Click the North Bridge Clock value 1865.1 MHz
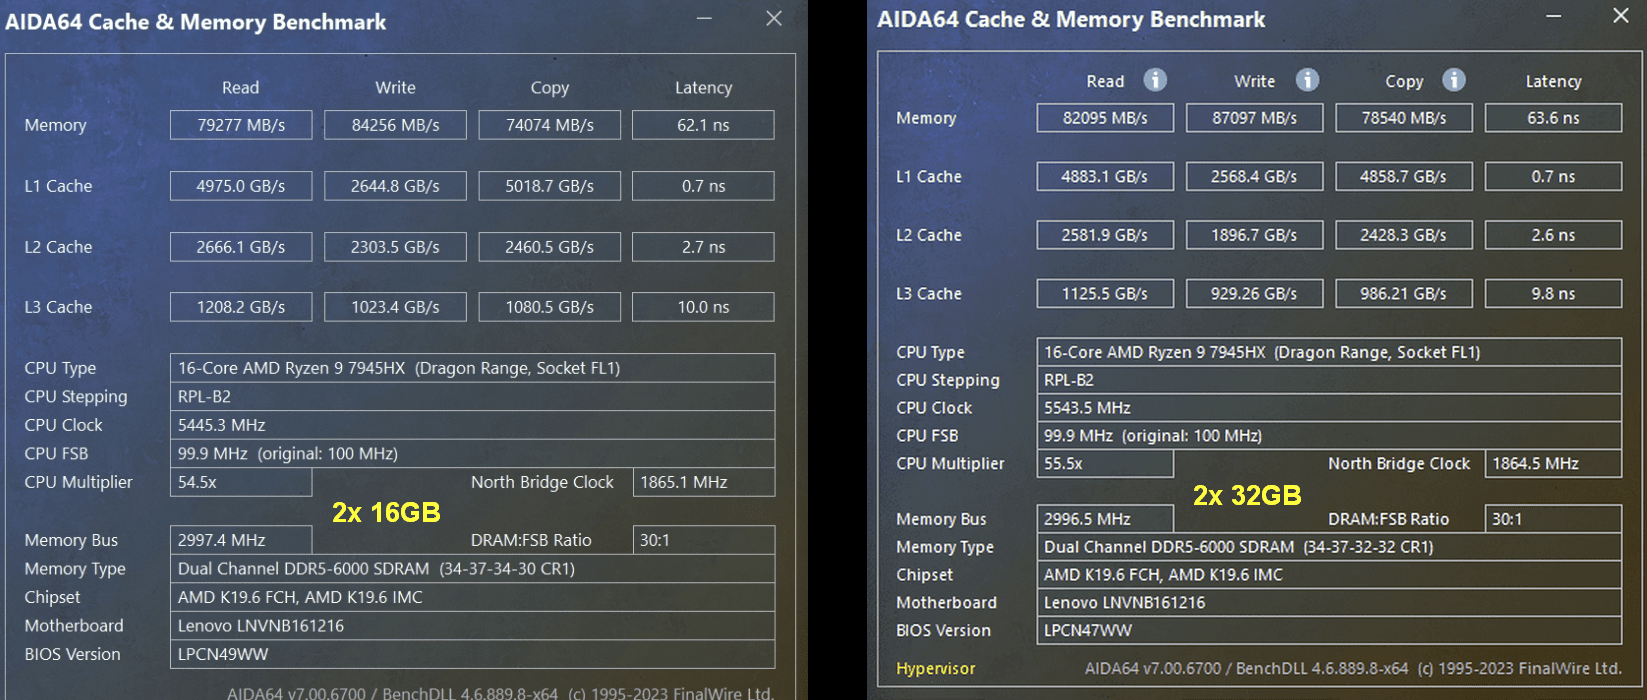 click(x=703, y=482)
